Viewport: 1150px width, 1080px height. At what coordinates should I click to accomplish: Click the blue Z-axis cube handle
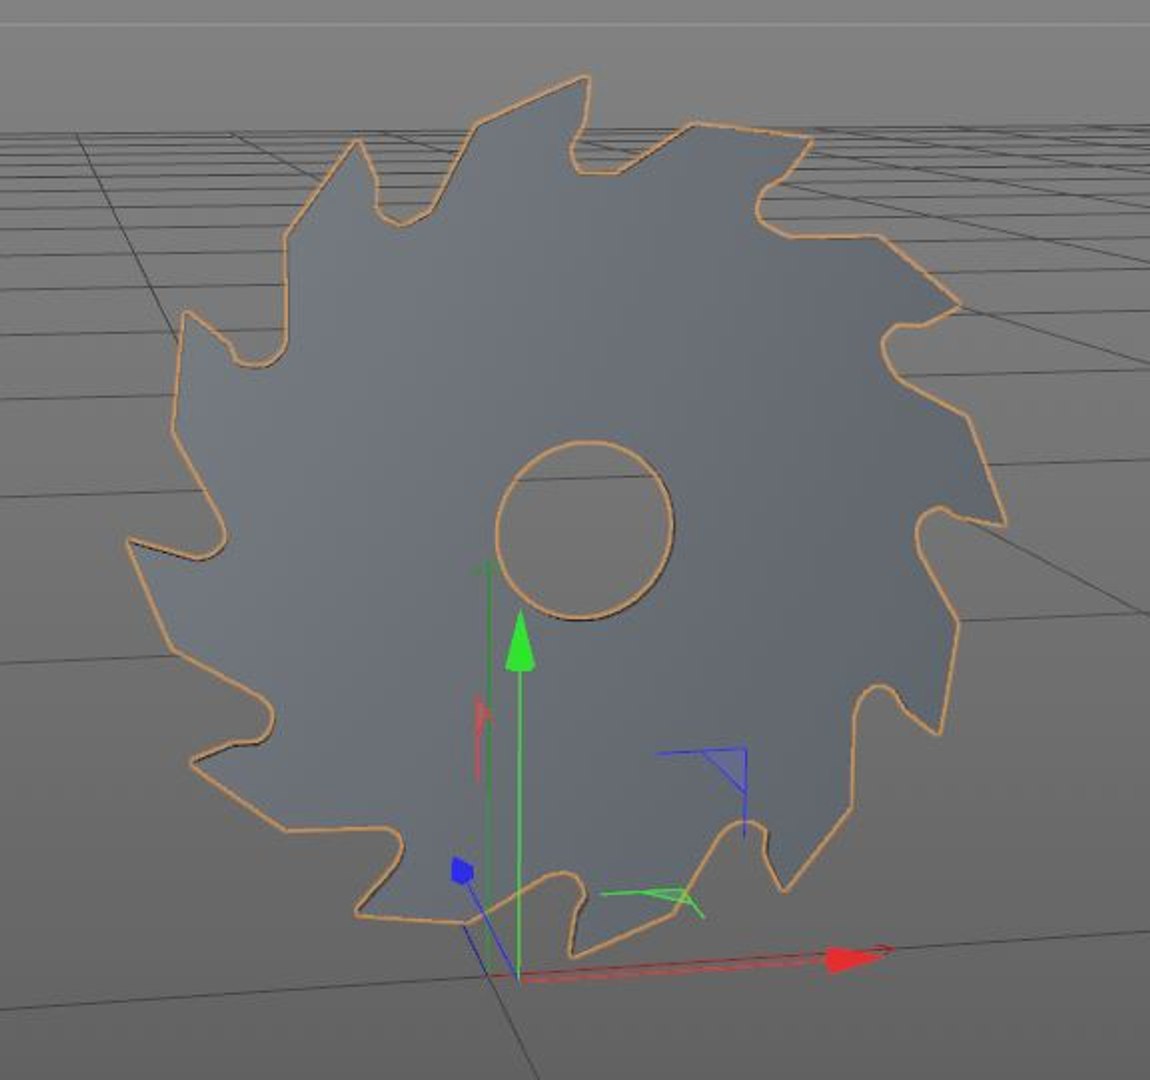[462, 870]
